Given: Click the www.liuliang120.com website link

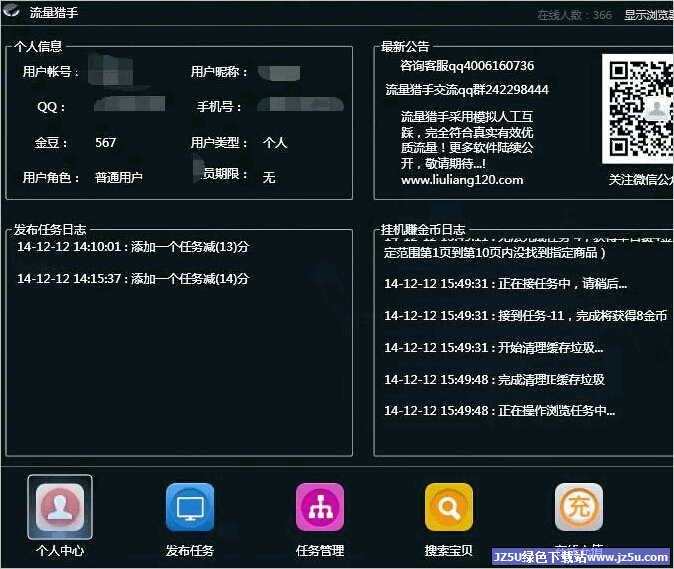Looking at the screenshot, I should [462, 180].
